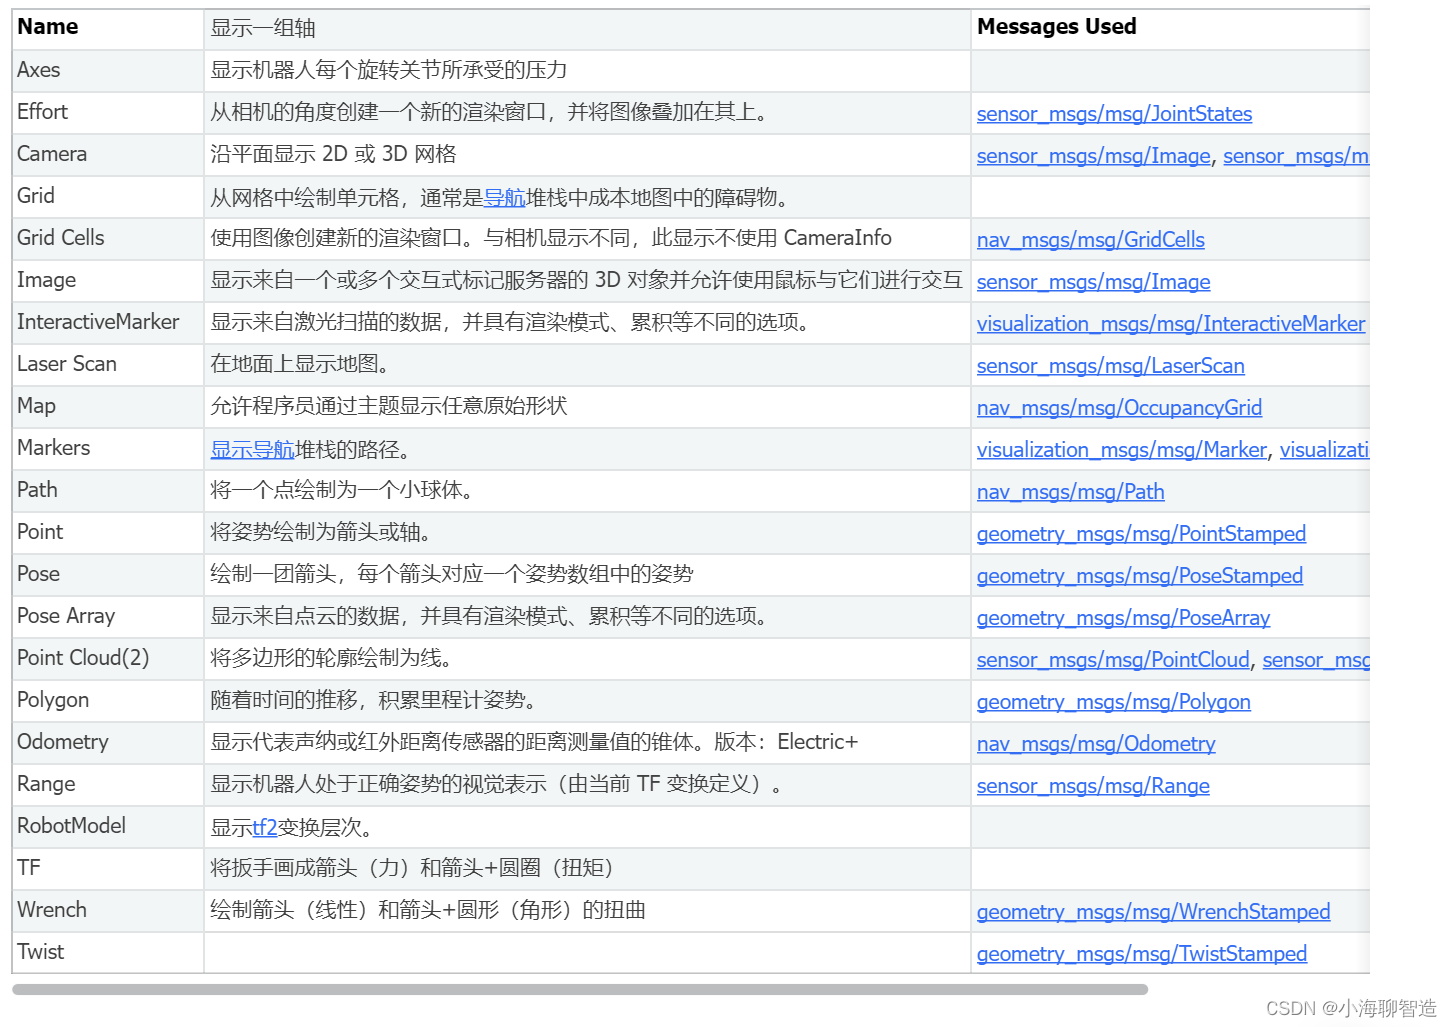The width and height of the screenshot is (1452, 1027).
Task: Click the 将一个点绘制为一个小球体 description
Action: (x=342, y=491)
